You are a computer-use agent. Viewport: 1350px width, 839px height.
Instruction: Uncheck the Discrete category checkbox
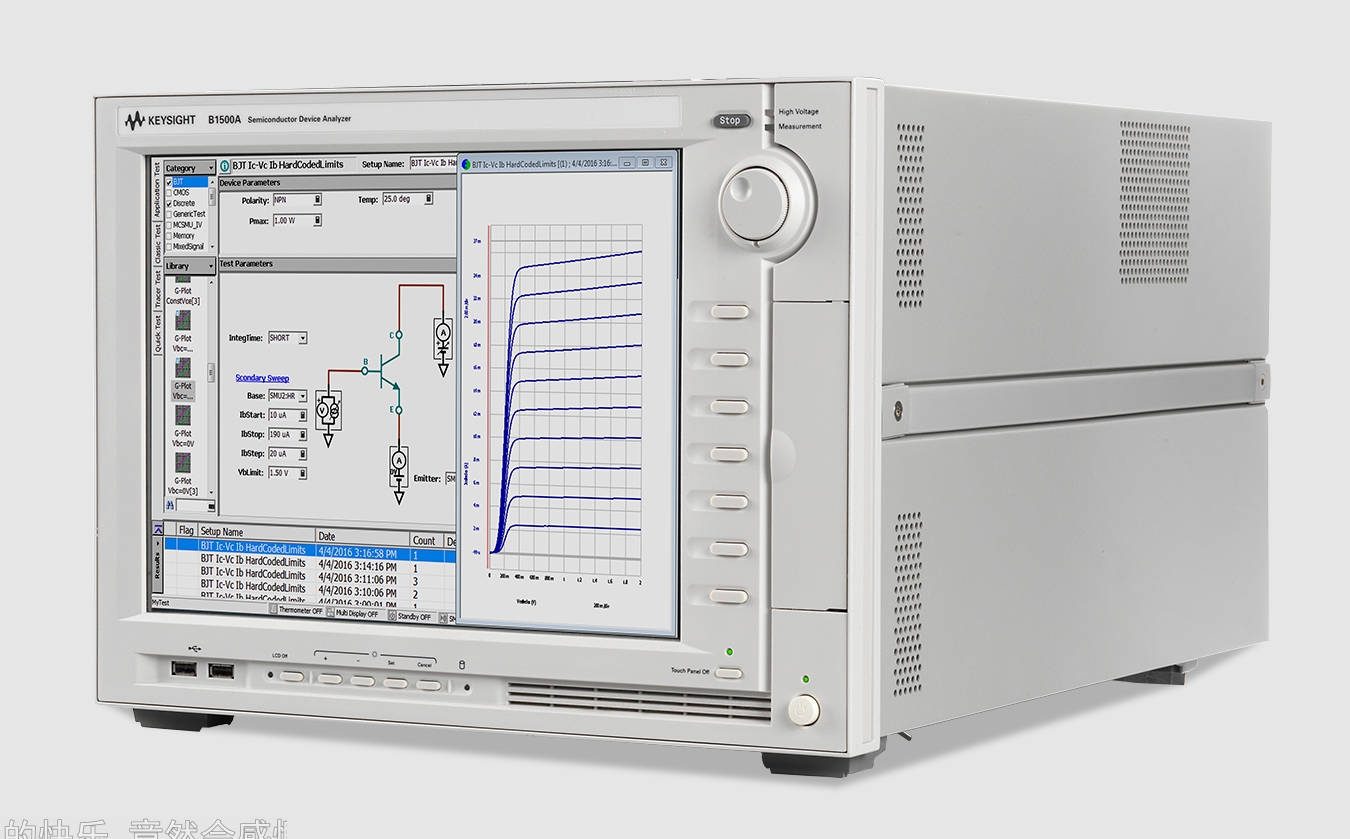pyautogui.click(x=169, y=203)
